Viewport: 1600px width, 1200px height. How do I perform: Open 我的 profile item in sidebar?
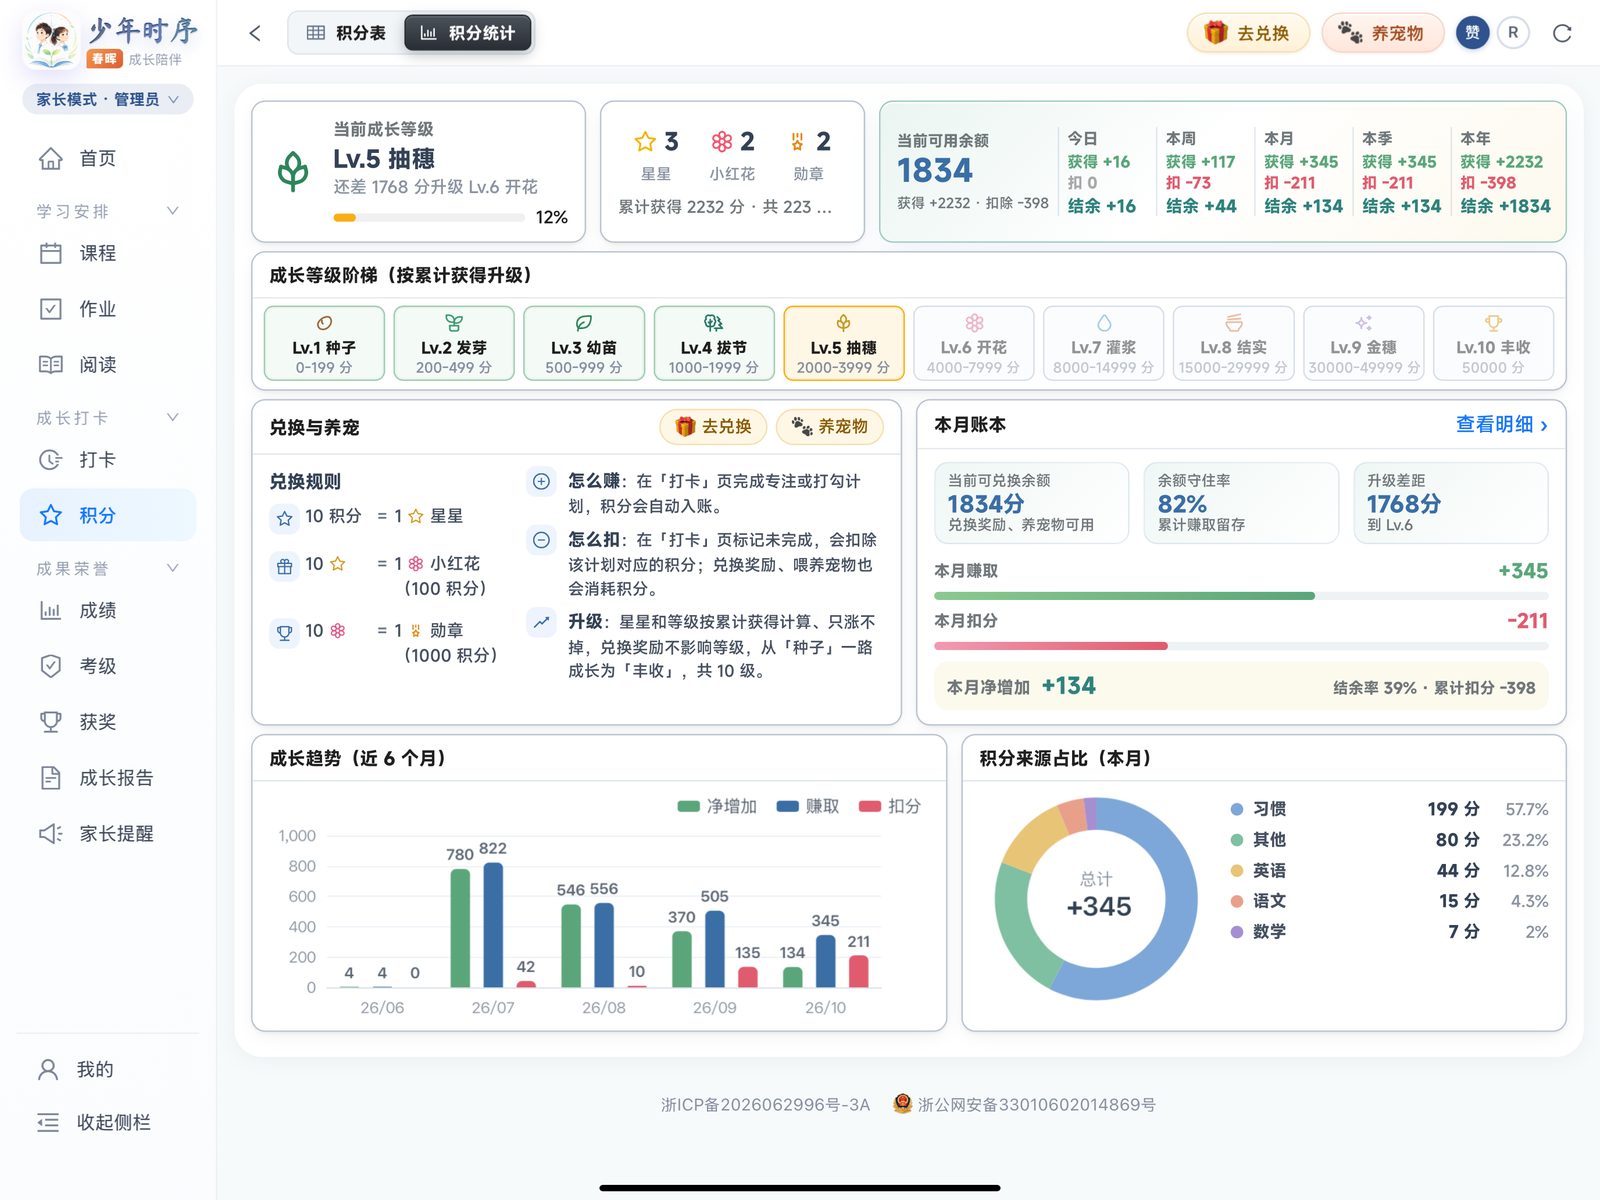click(x=108, y=1069)
